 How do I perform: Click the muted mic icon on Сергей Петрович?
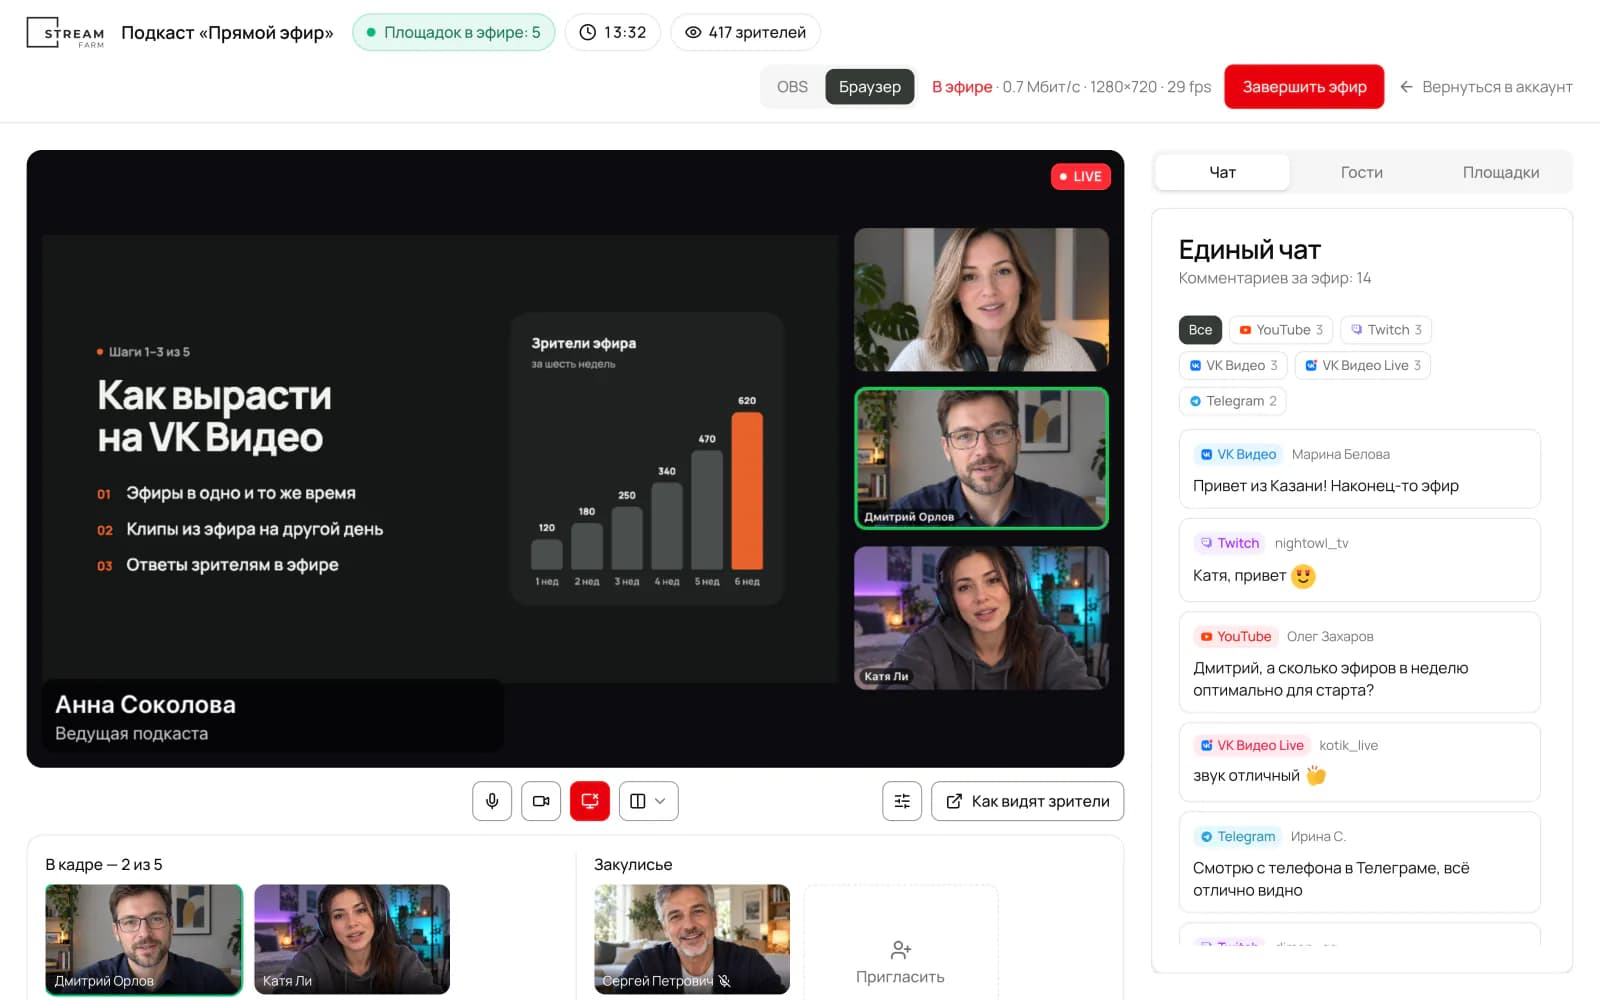pos(725,981)
